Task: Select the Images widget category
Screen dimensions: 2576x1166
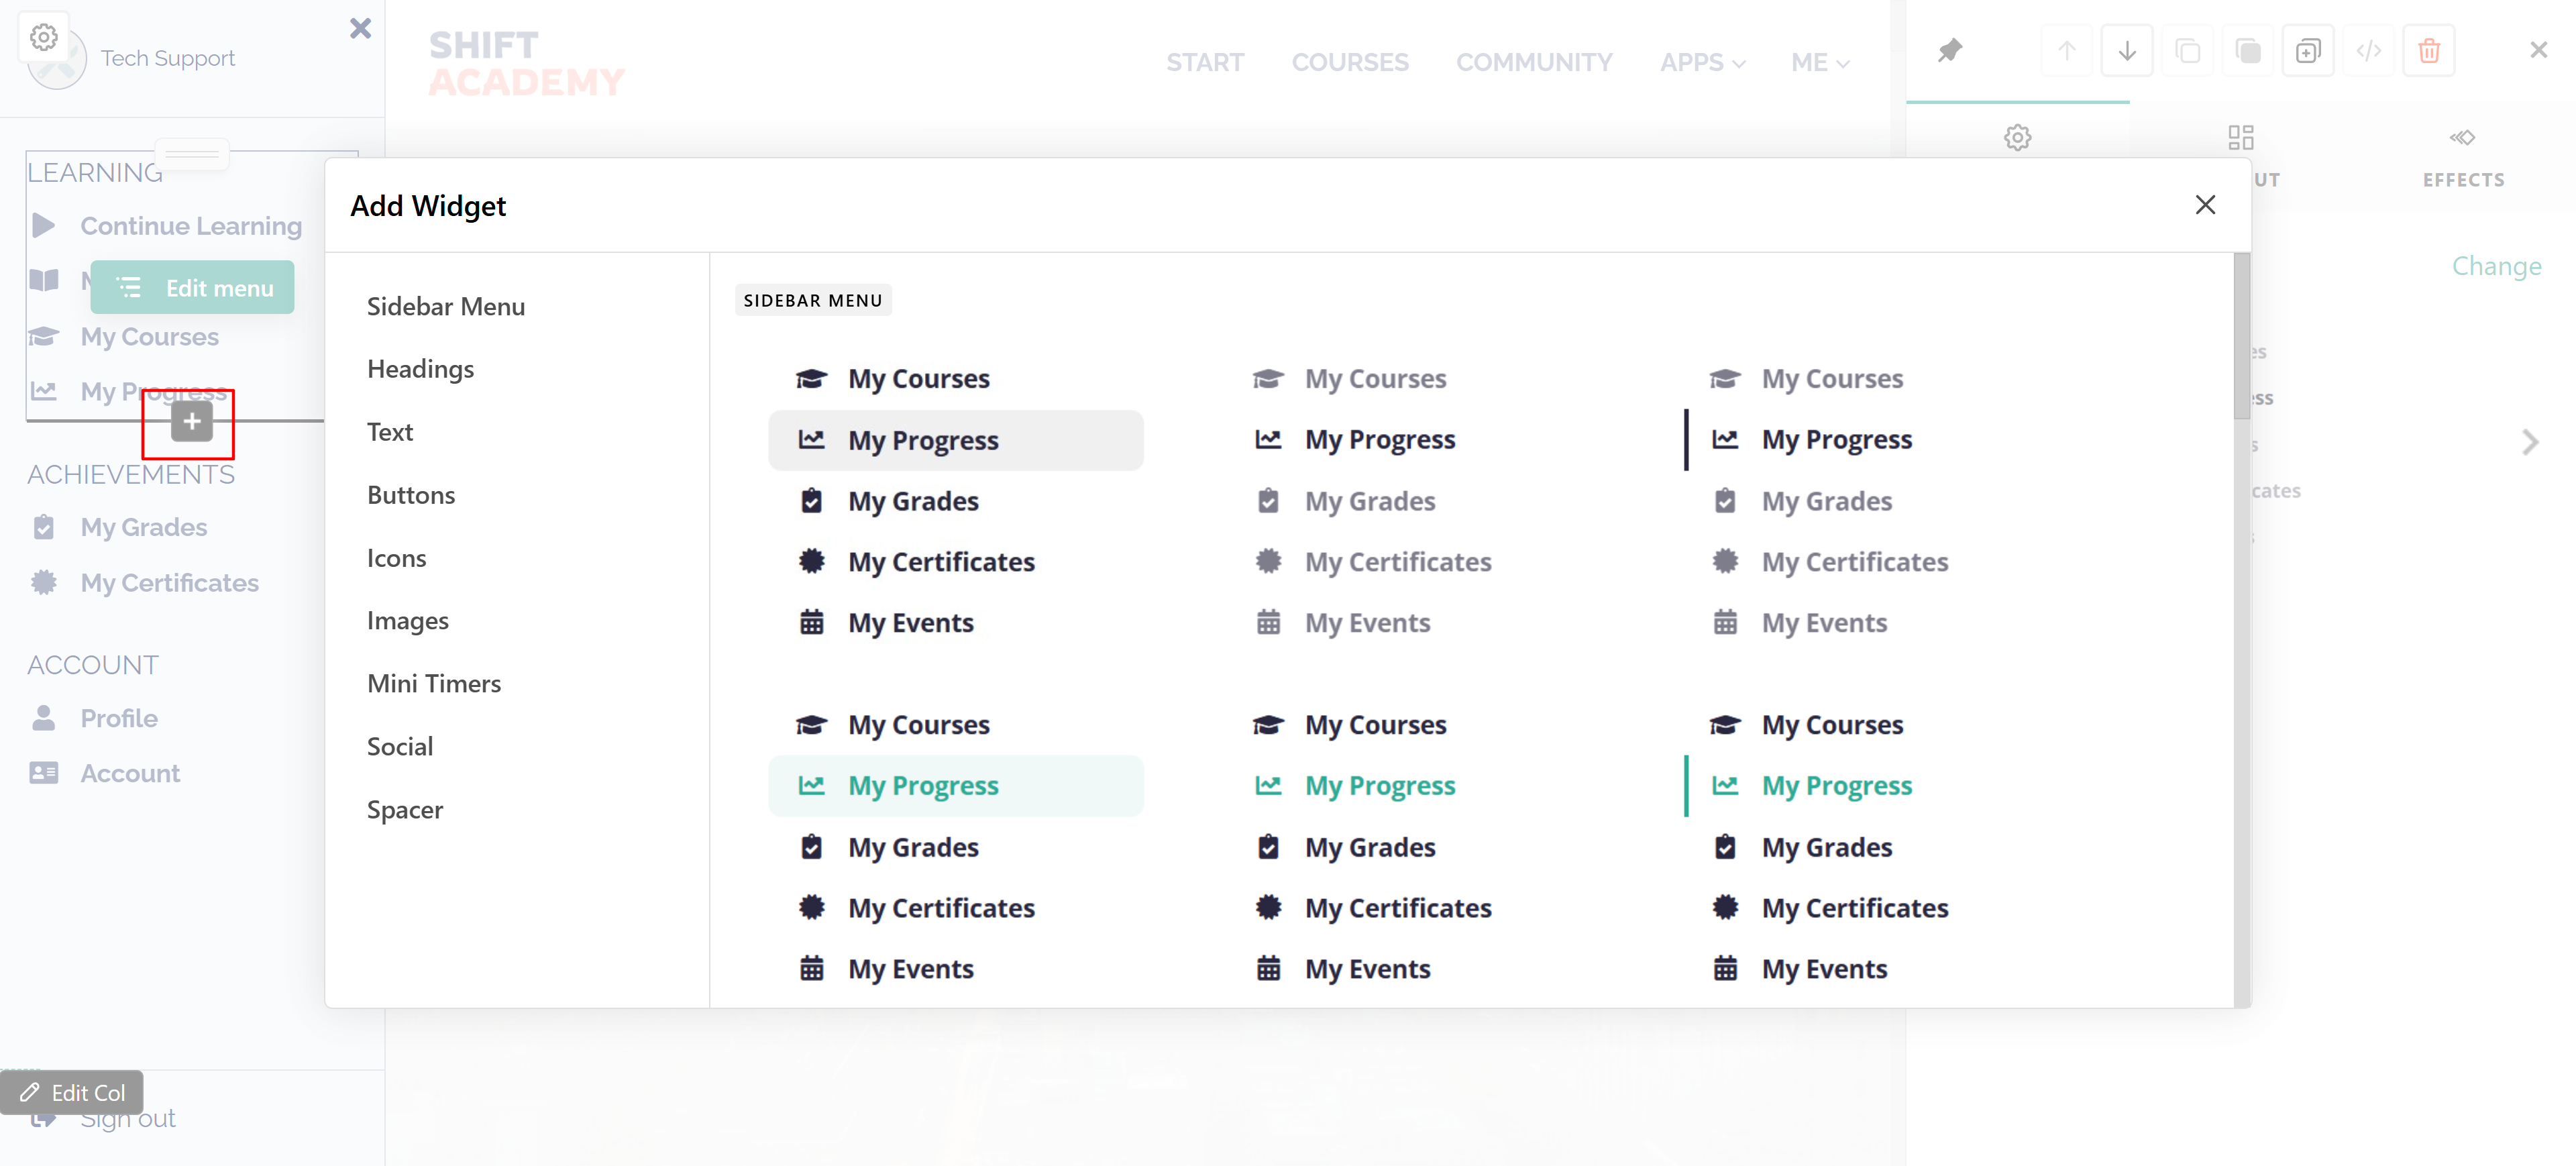Action: pos(408,621)
